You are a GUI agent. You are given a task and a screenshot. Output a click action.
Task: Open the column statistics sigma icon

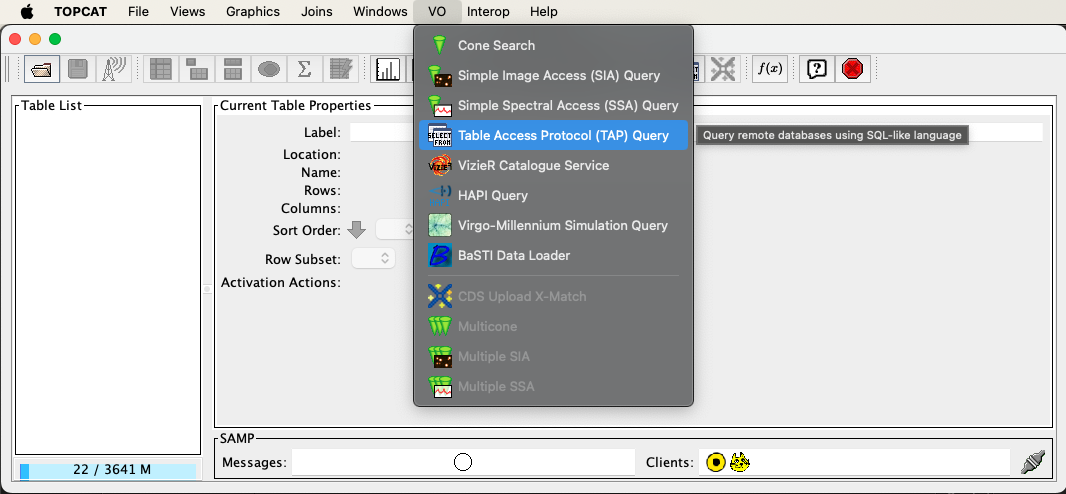305,69
